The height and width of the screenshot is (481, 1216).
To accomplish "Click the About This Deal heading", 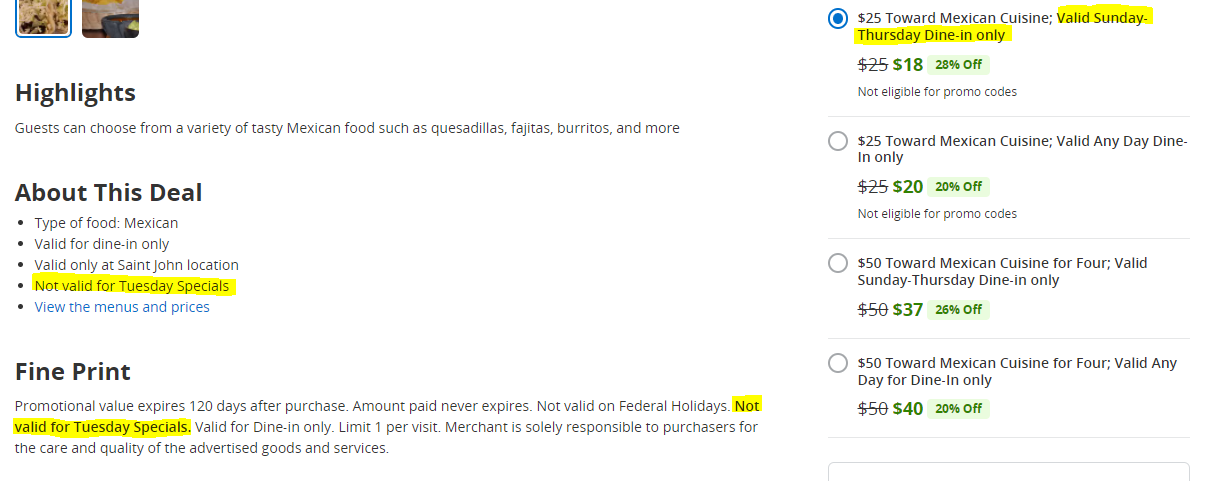I will [x=109, y=193].
